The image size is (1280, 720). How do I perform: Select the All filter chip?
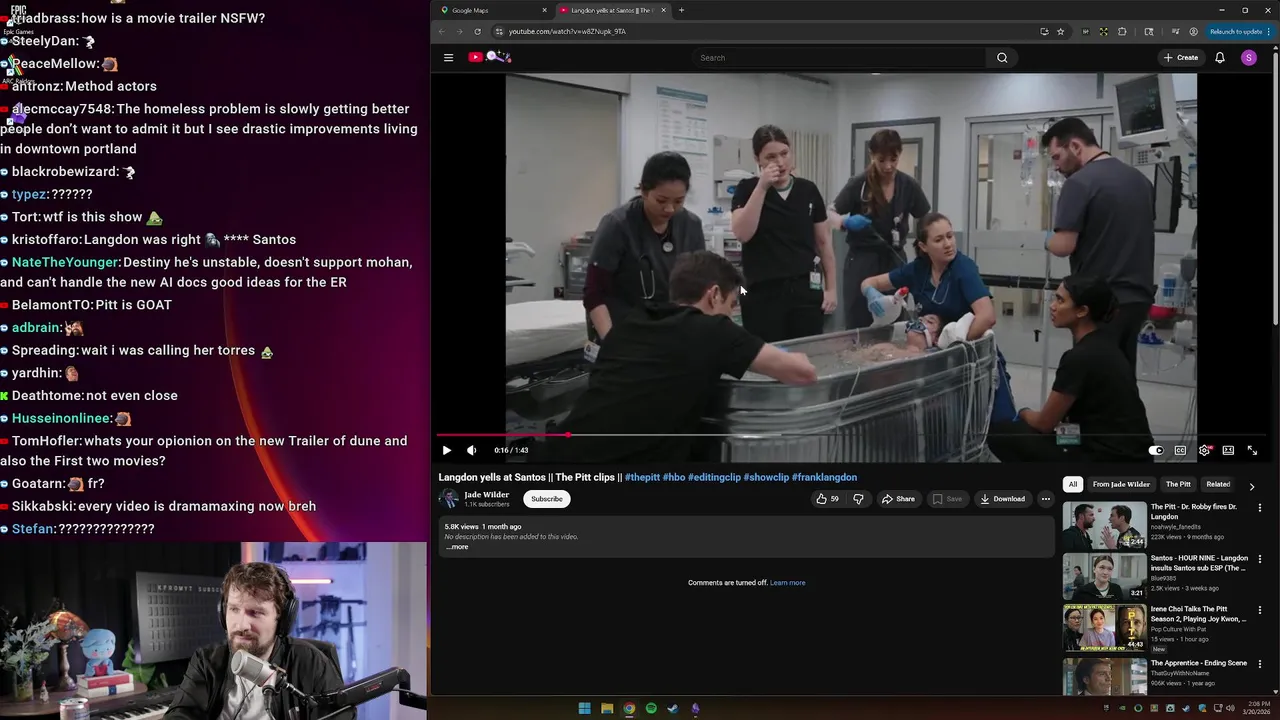click(1073, 484)
